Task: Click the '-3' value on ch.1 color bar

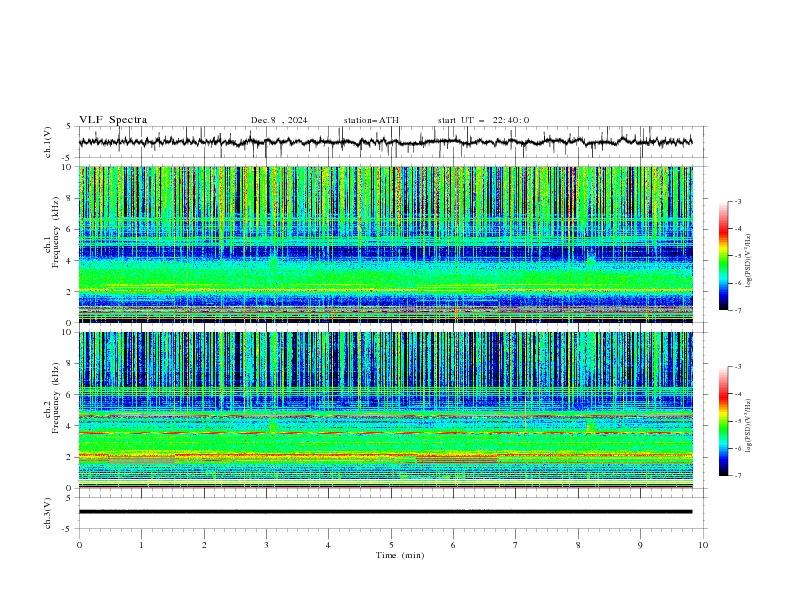Action: [x=738, y=201]
